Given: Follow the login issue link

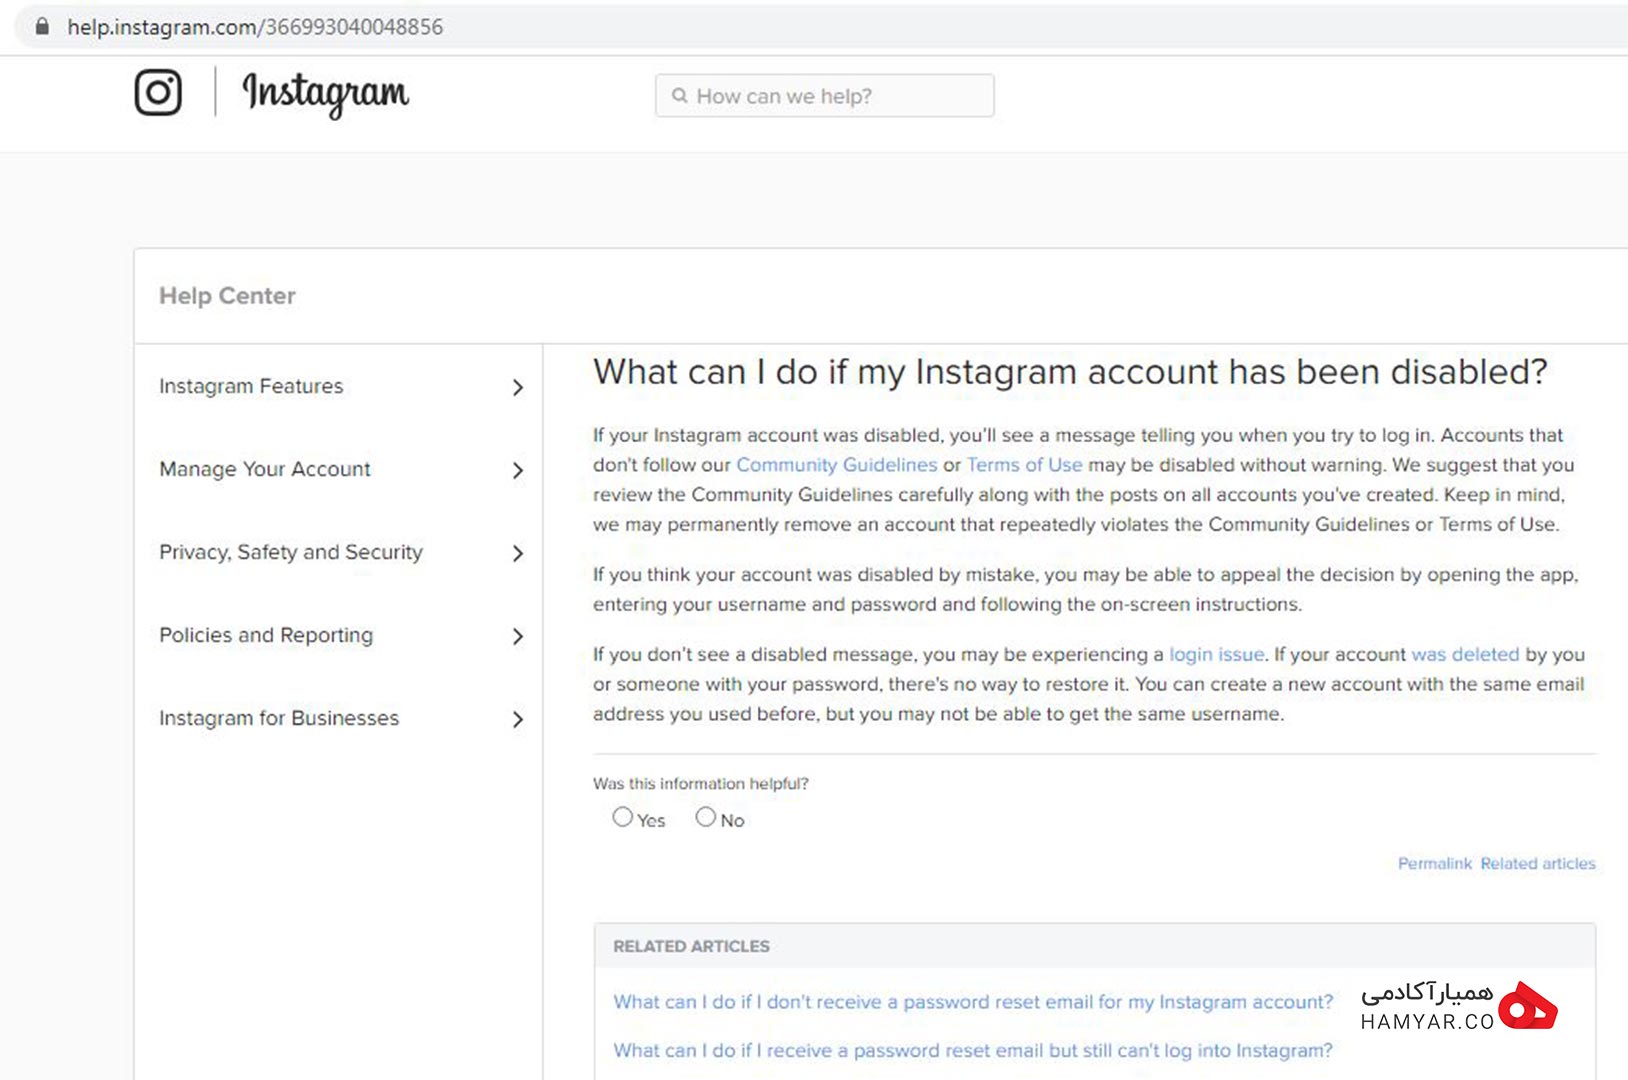Looking at the screenshot, I should [1216, 654].
